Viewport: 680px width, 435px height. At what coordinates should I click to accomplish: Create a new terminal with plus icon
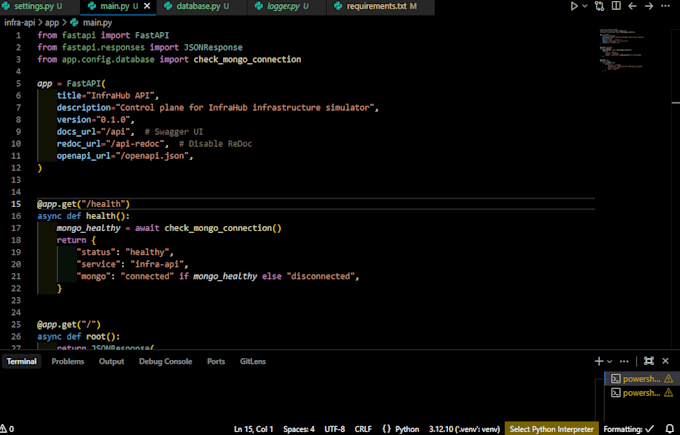599,361
